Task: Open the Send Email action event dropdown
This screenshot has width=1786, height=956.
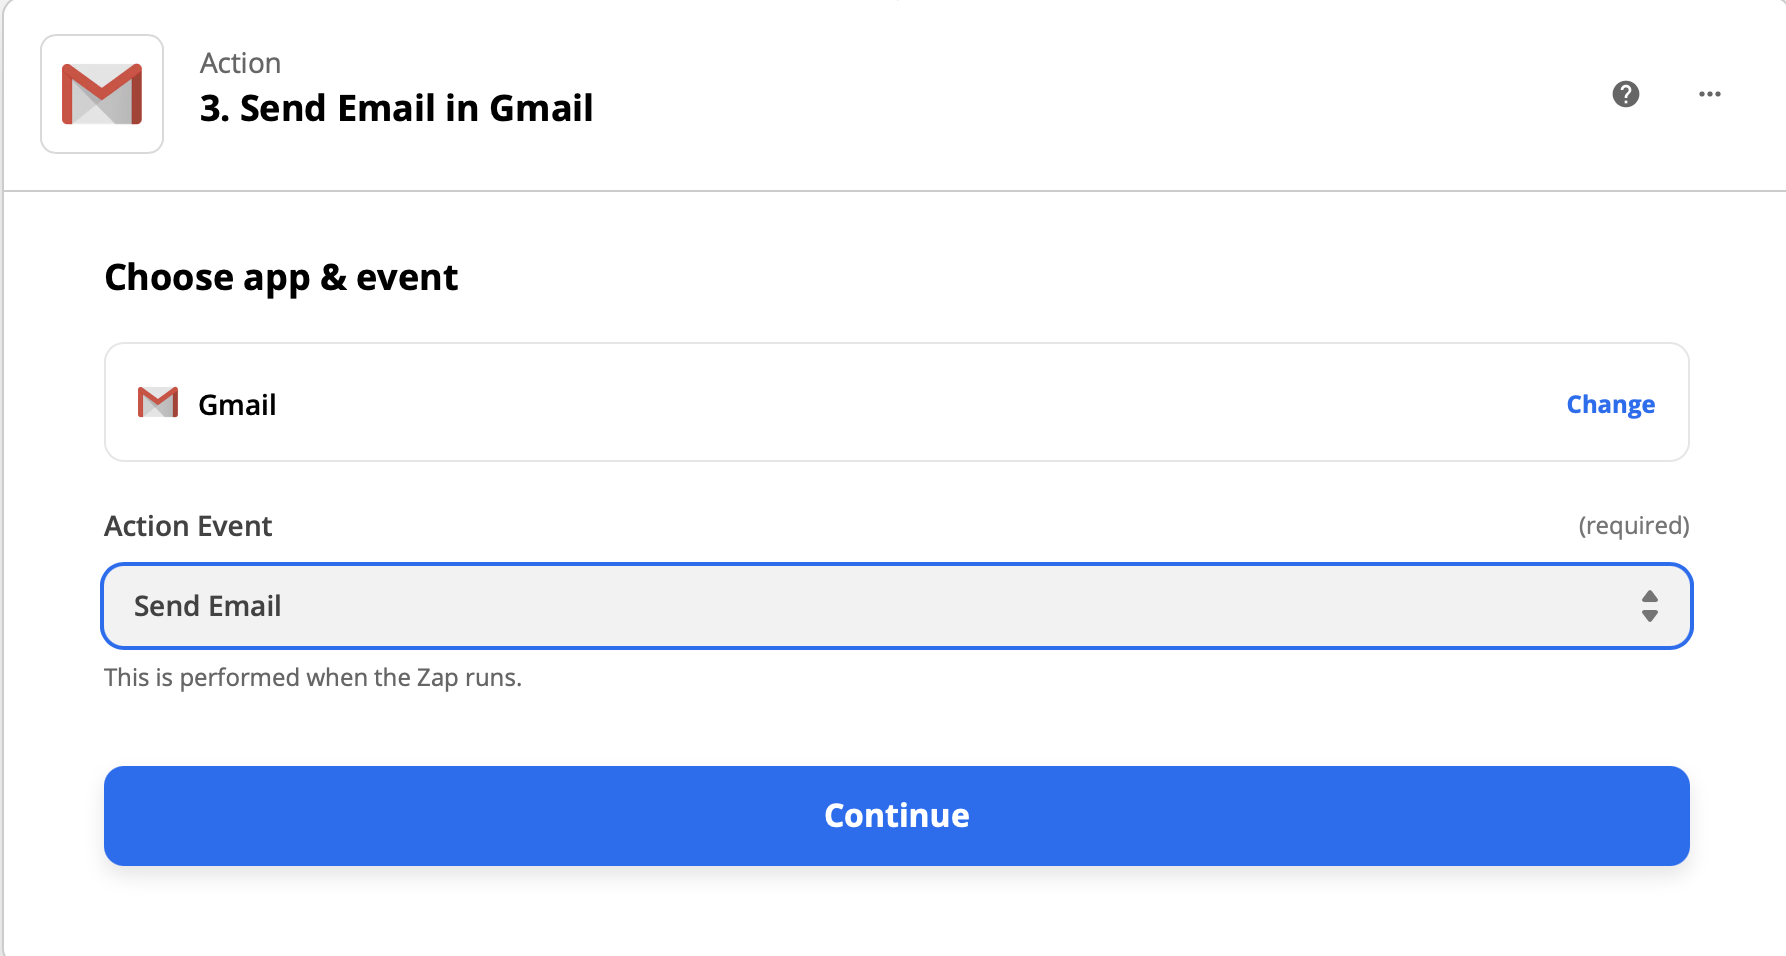Action: click(896, 606)
